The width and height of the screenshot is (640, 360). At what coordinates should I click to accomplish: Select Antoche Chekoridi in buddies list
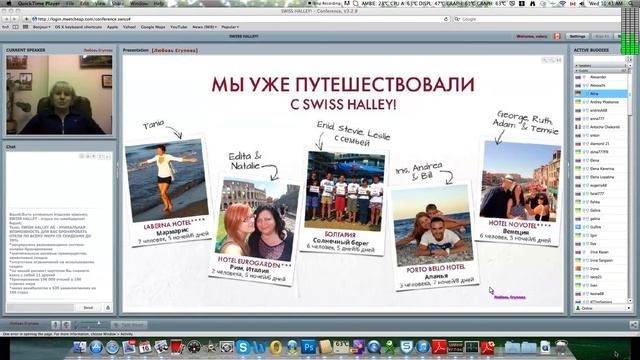[601, 127]
